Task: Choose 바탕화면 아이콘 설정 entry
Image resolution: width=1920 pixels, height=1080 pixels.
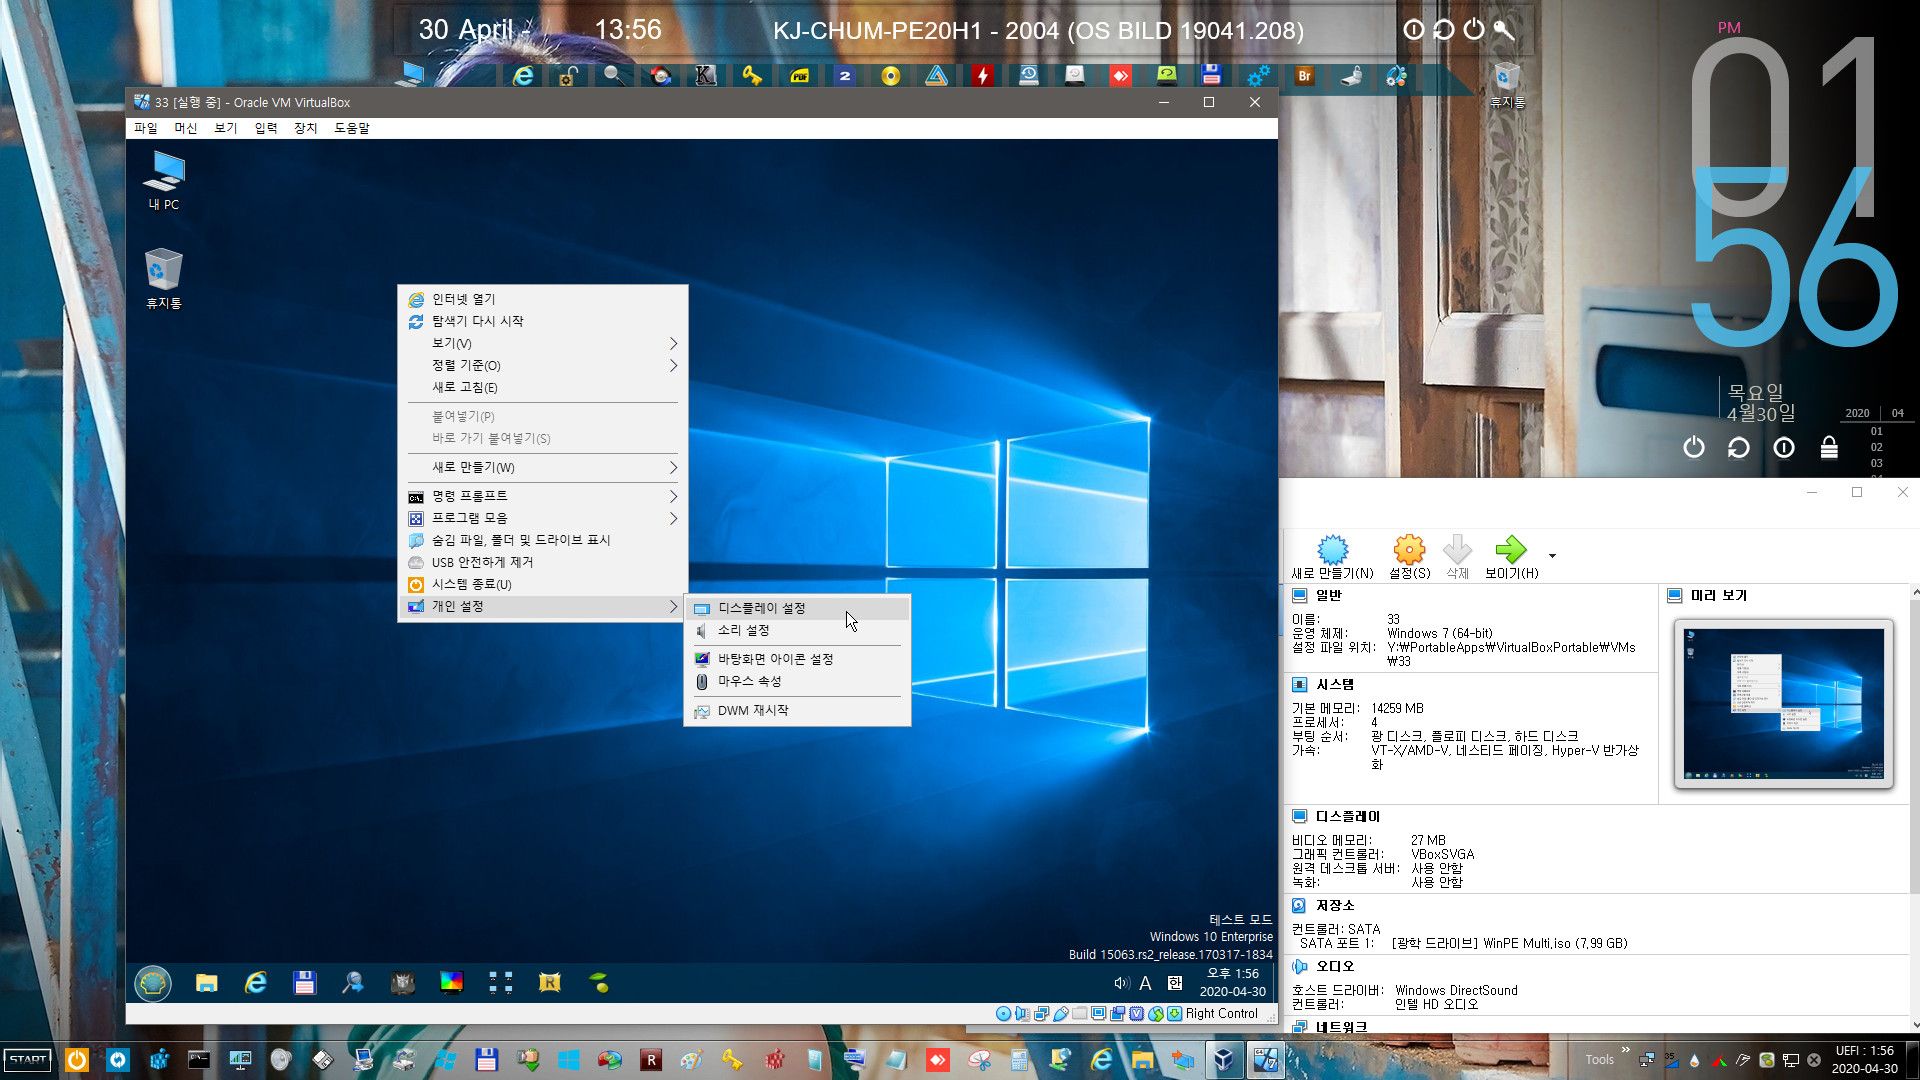Action: tap(797, 659)
